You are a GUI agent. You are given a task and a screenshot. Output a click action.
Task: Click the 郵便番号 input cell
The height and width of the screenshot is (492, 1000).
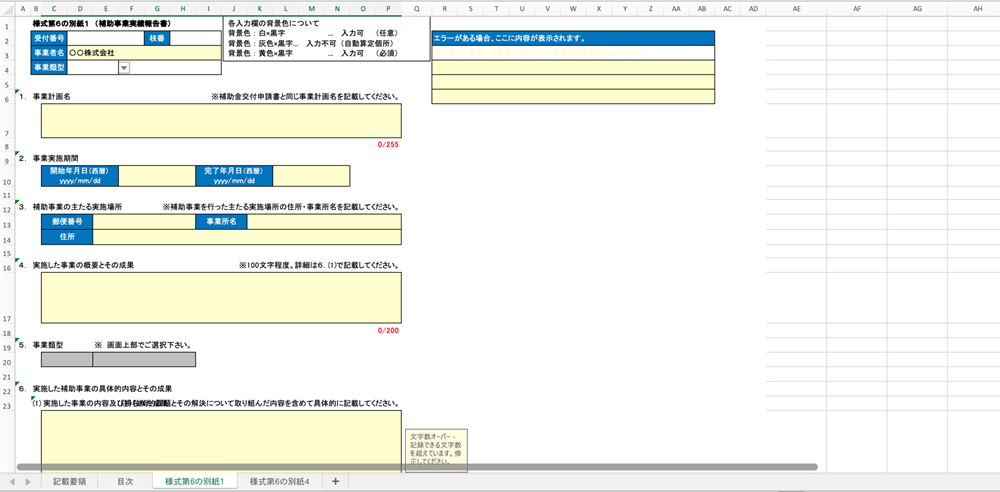(x=144, y=222)
